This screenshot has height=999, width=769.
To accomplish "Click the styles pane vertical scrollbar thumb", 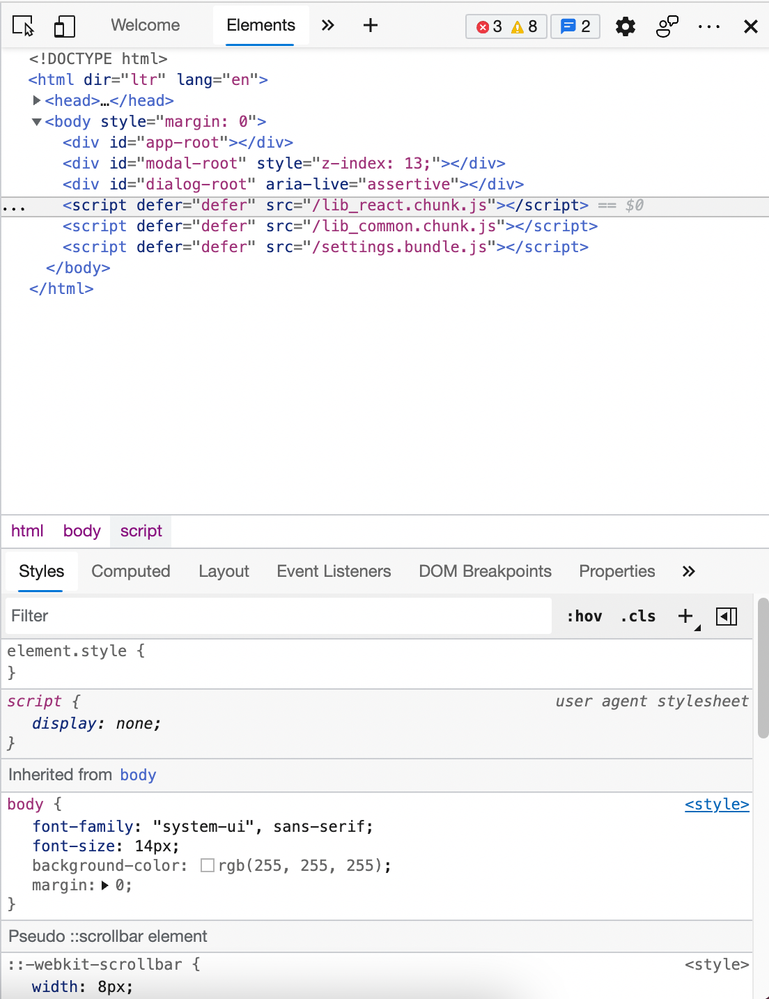I will click(x=763, y=668).
